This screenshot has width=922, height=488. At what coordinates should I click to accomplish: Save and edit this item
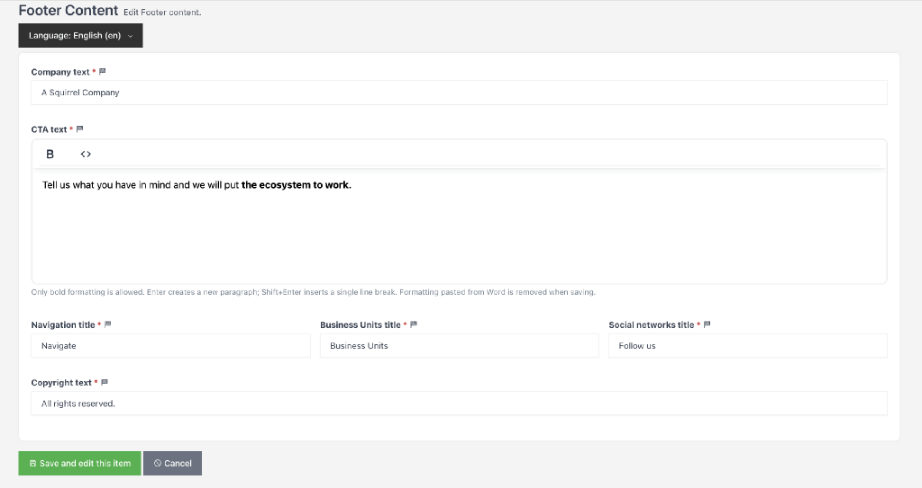pos(80,463)
